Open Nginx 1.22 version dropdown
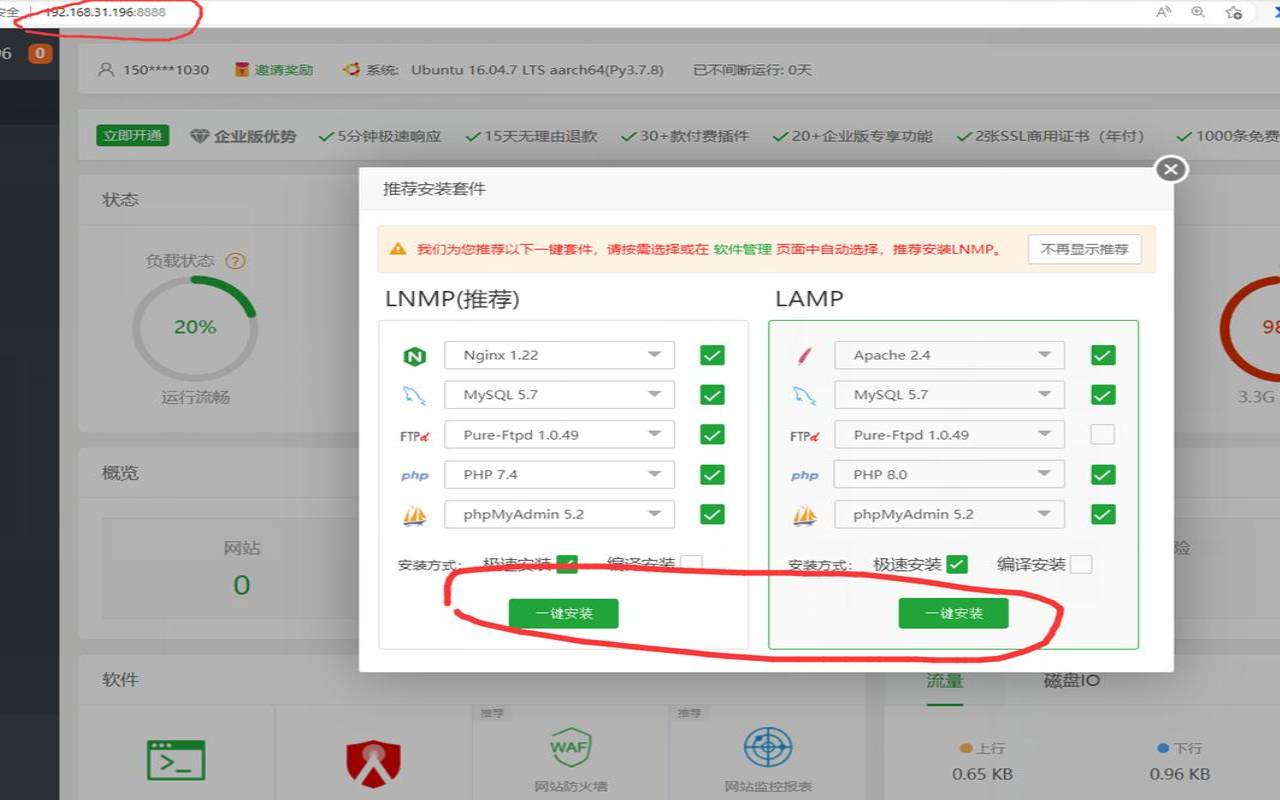1280x800 pixels. tap(560, 355)
